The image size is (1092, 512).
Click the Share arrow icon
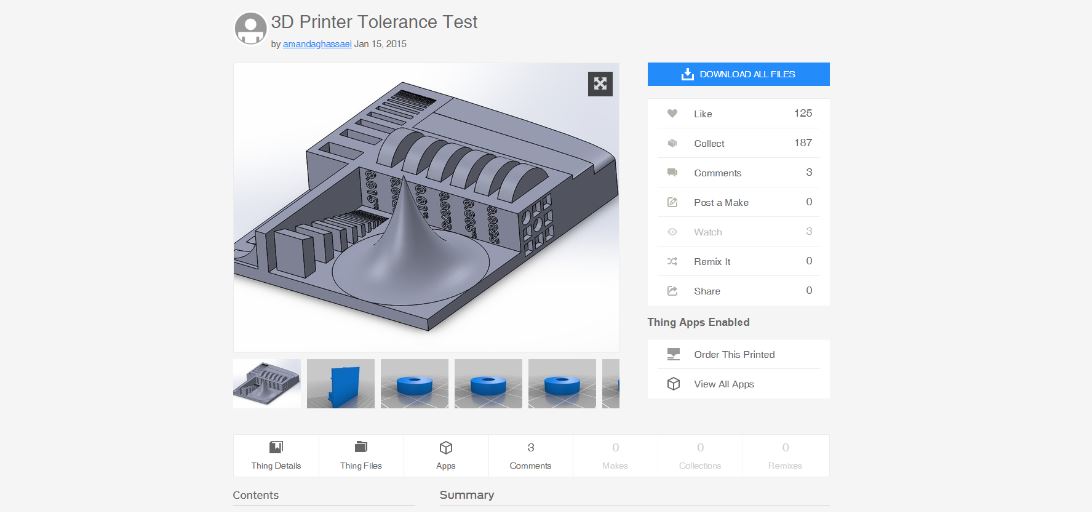[672, 291]
